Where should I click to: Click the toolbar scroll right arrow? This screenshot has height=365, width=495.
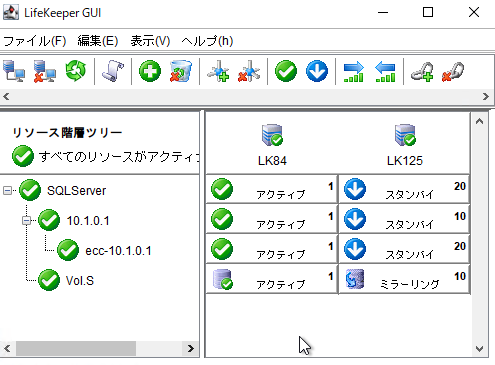click(486, 96)
